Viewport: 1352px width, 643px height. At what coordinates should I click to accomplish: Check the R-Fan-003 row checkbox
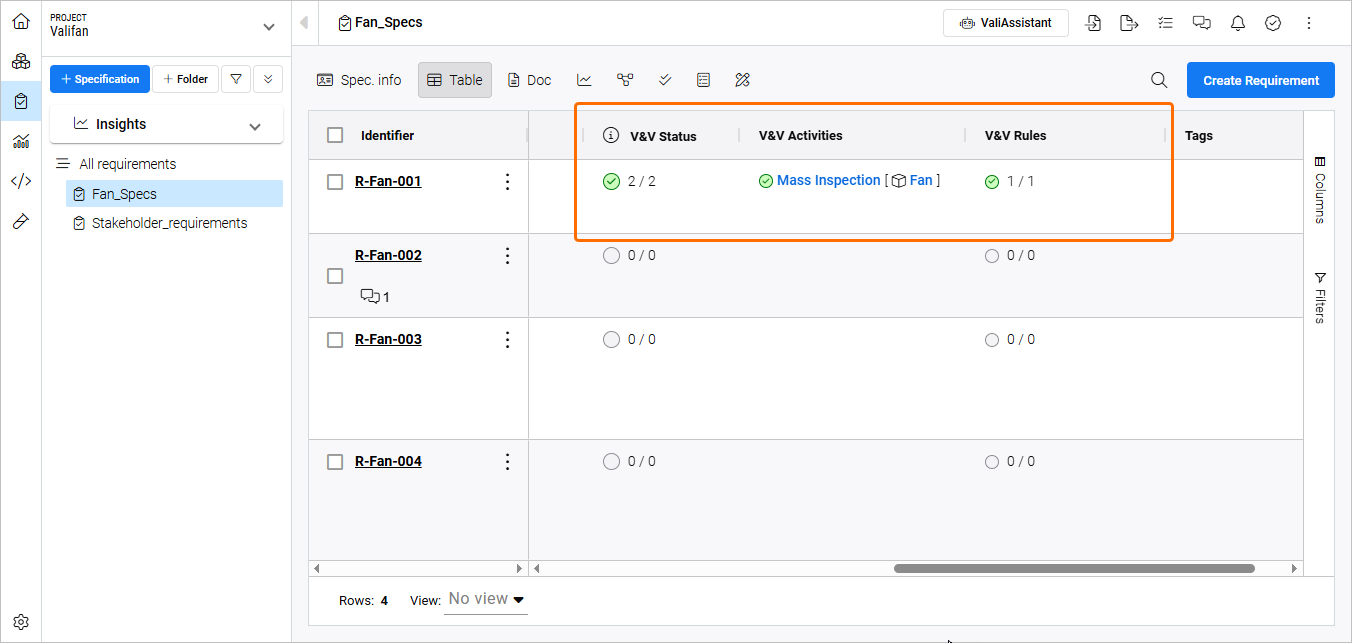(x=335, y=339)
